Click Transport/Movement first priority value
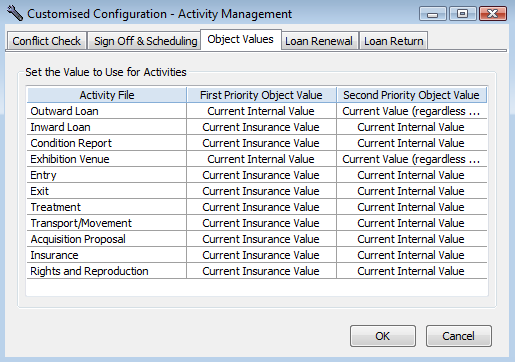 261,223
